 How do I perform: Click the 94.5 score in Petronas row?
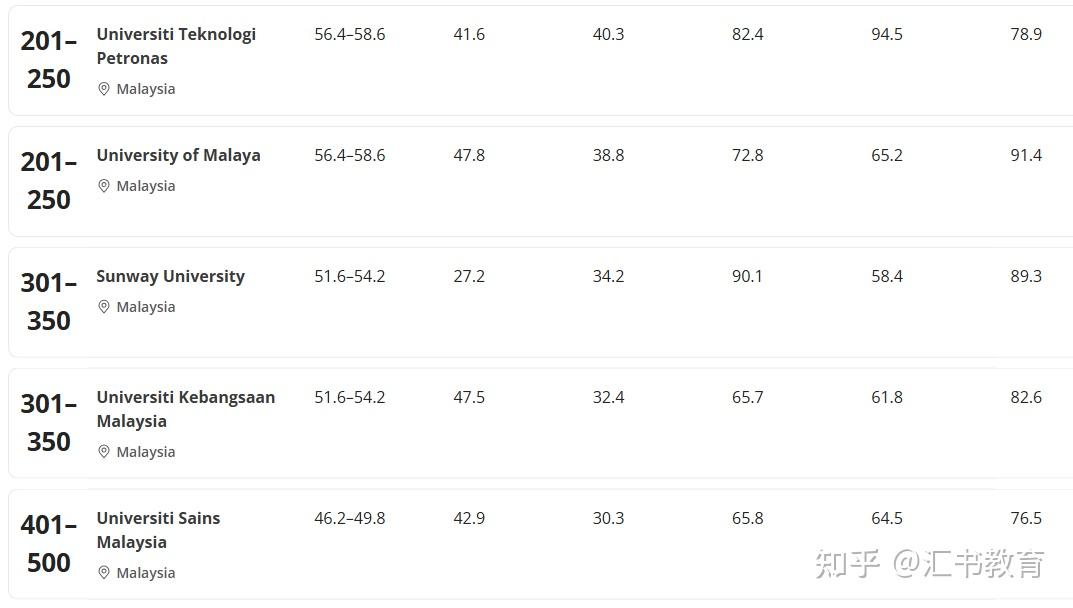886,34
